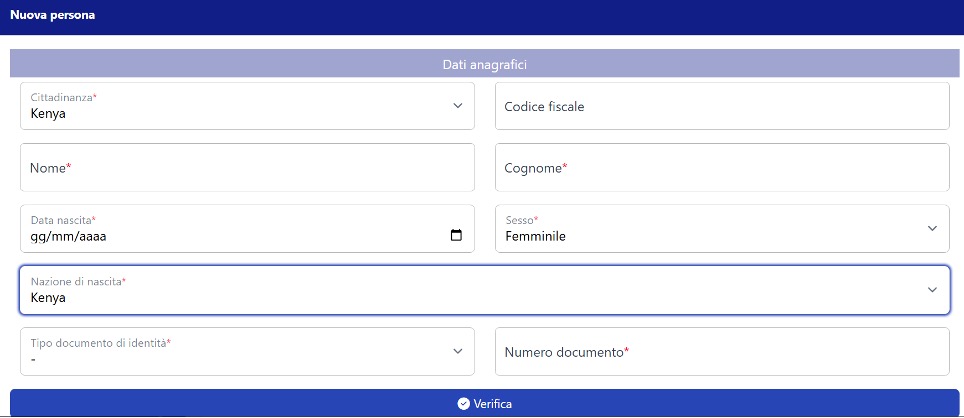Focus the Codice fiscale field
The width and height of the screenshot is (964, 418).
tap(722, 106)
